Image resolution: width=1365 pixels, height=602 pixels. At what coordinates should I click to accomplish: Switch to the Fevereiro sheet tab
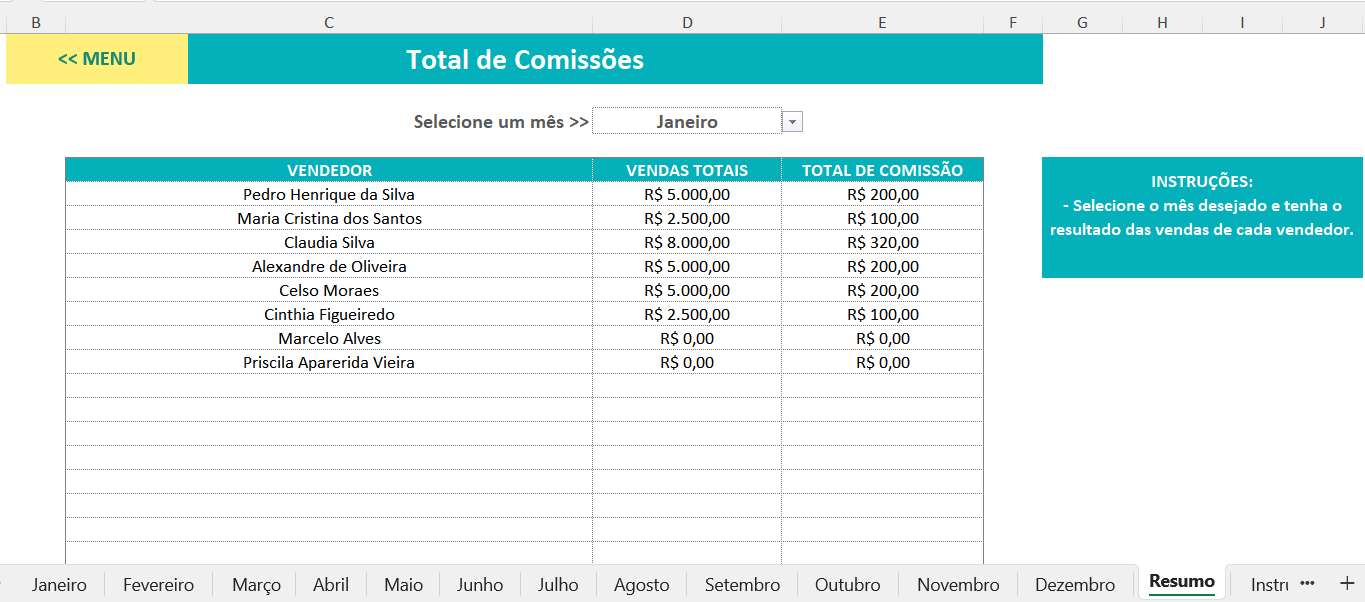[x=158, y=585]
